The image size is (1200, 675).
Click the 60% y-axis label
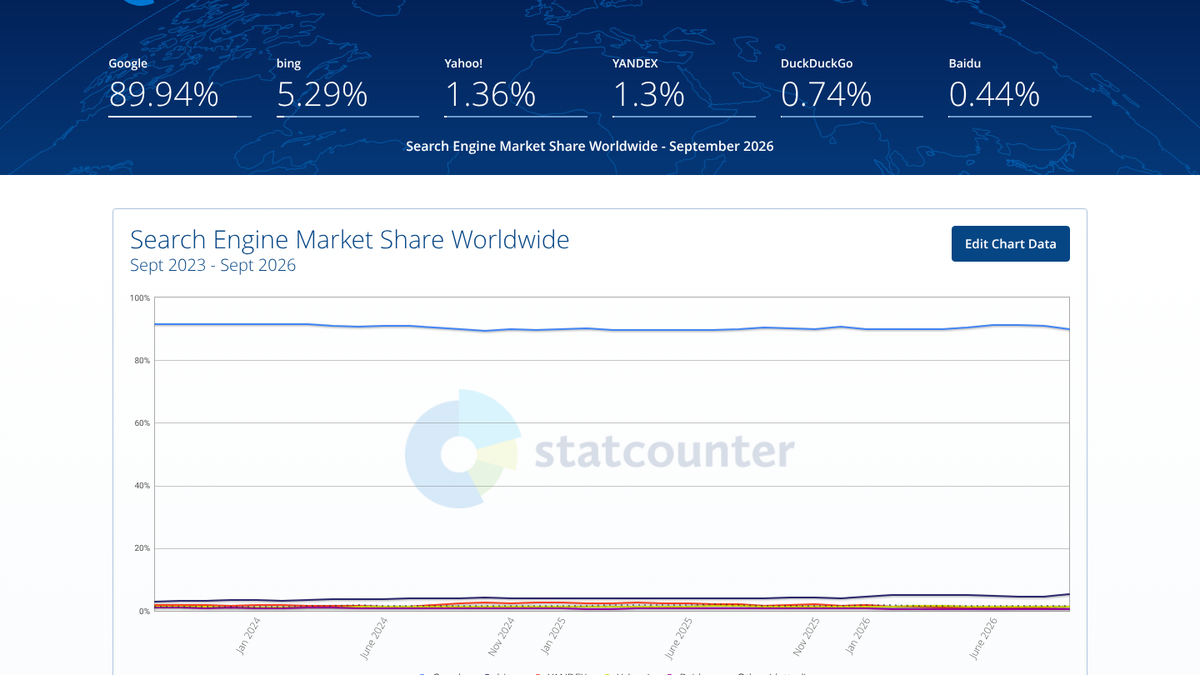(x=142, y=423)
